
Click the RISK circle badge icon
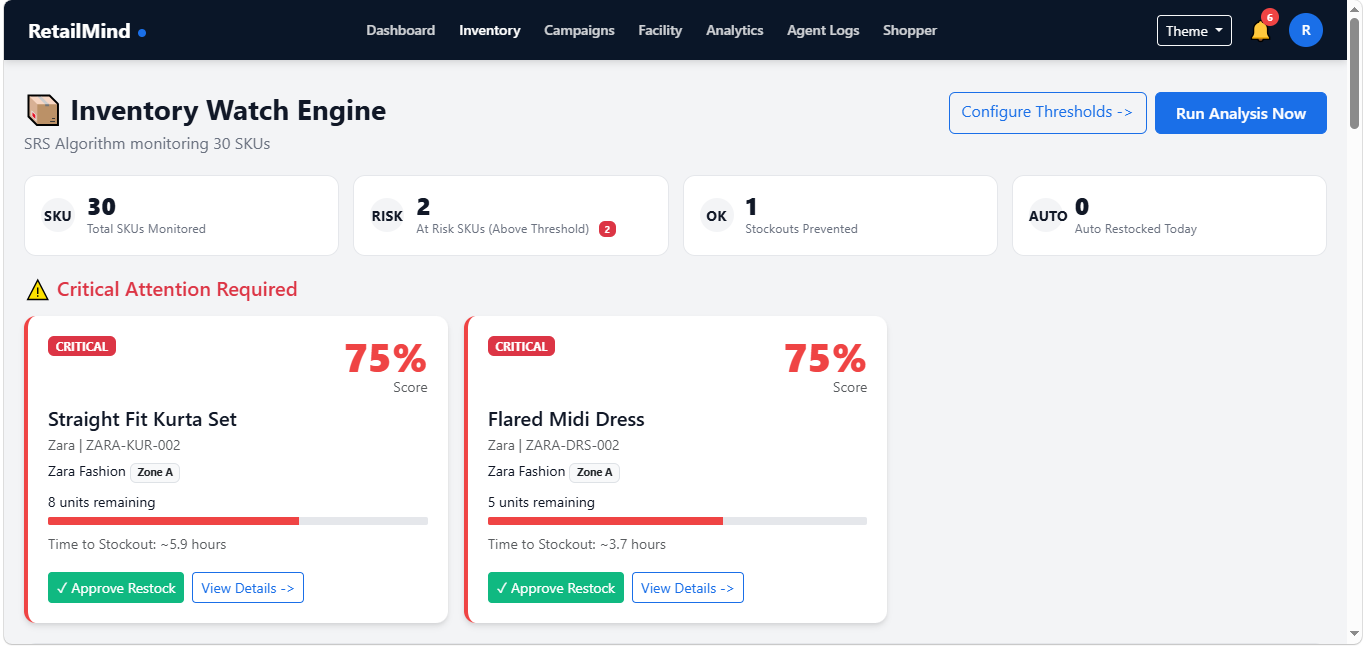click(387, 216)
